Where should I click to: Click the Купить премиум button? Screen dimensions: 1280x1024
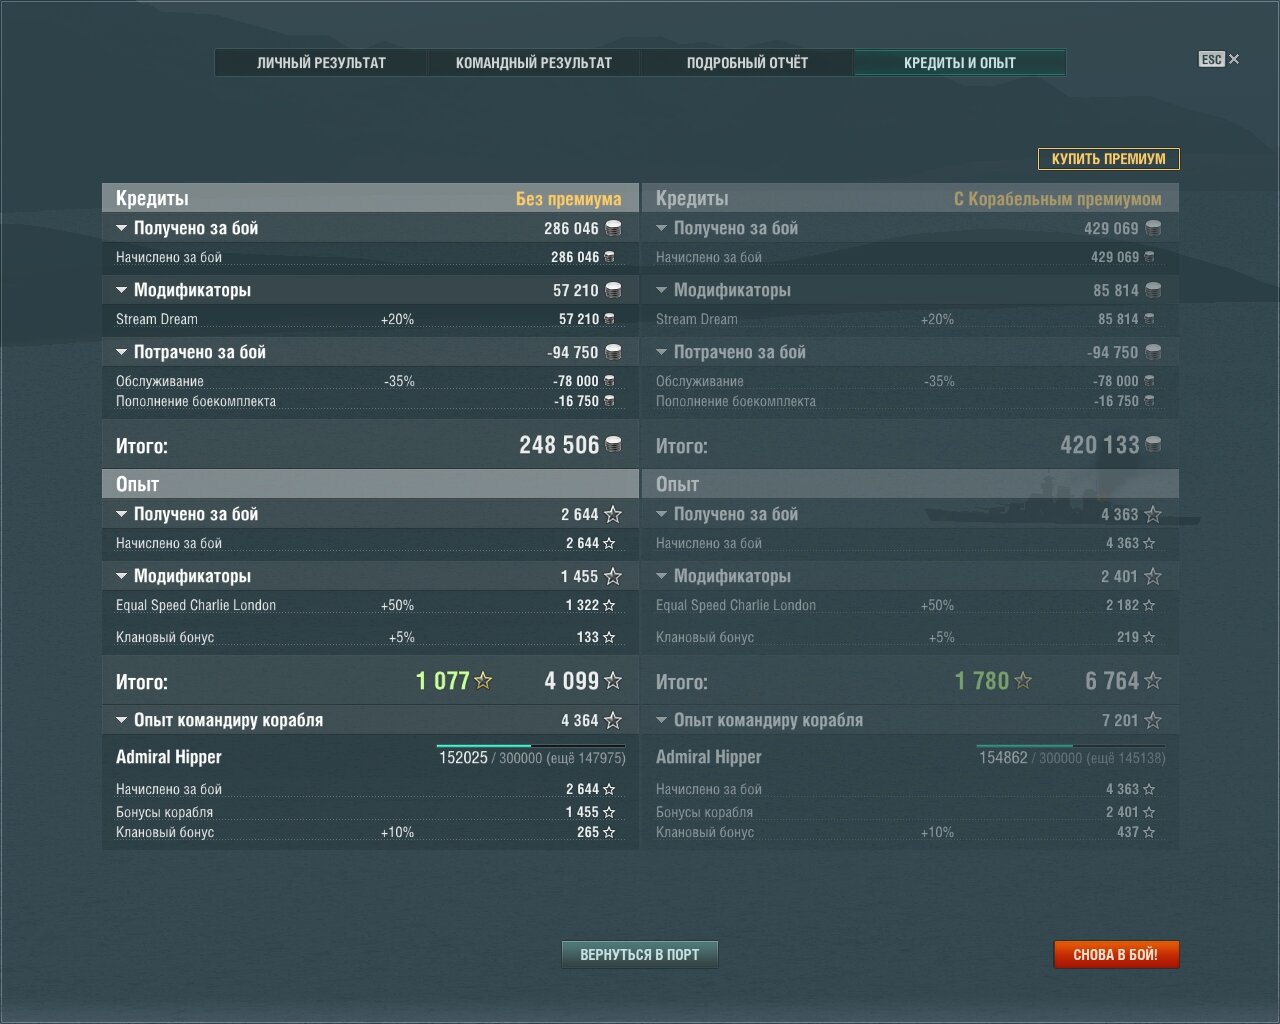pyautogui.click(x=1109, y=159)
